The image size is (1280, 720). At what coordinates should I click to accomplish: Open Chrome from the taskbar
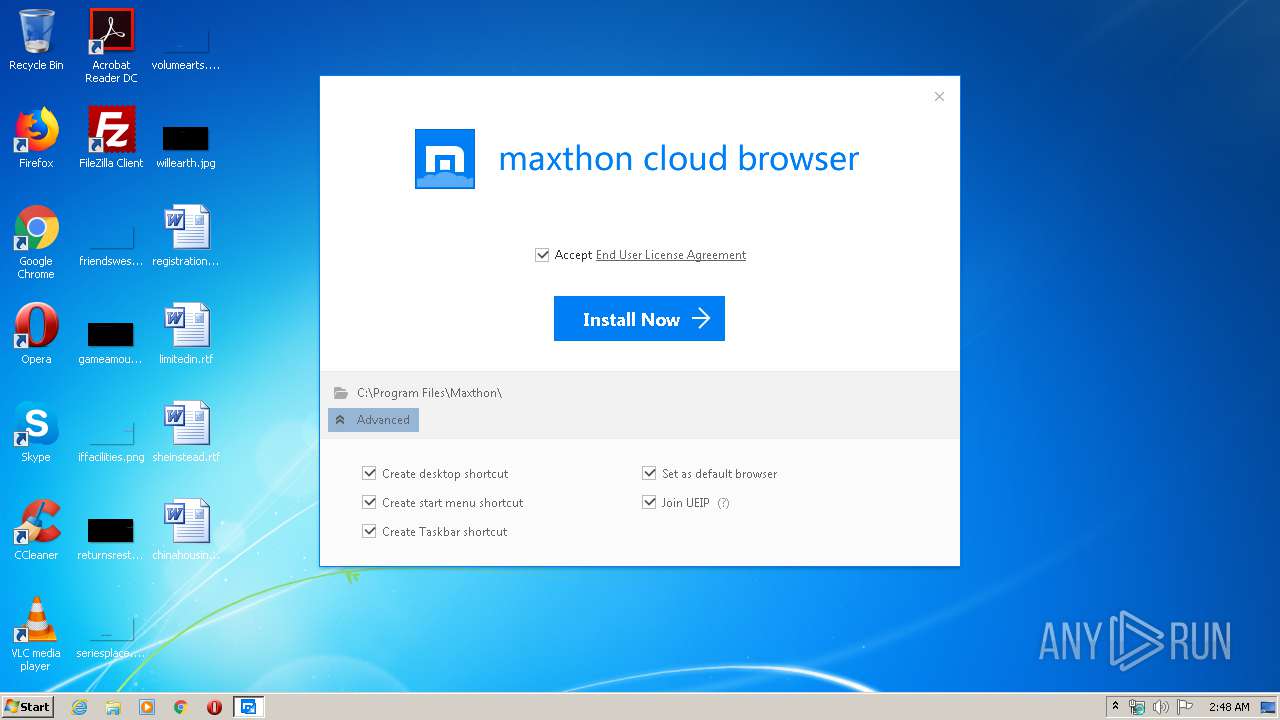click(181, 707)
